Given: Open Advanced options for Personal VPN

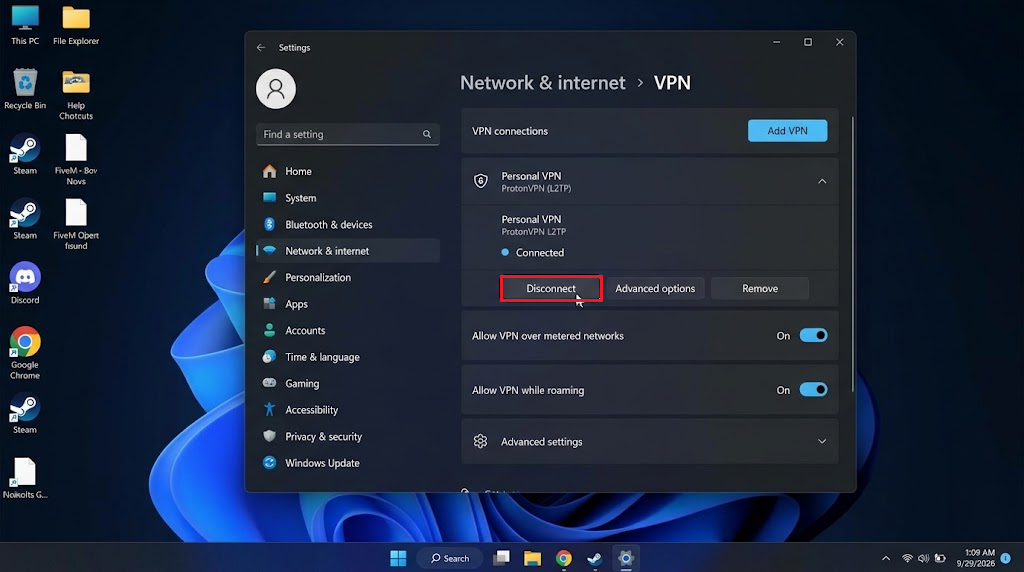Looking at the screenshot, I should (655, 289).
